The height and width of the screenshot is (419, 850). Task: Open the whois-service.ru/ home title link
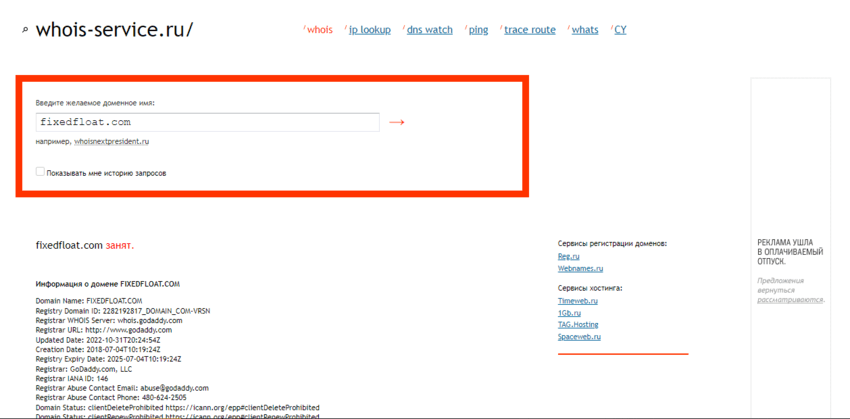(114, 30)
